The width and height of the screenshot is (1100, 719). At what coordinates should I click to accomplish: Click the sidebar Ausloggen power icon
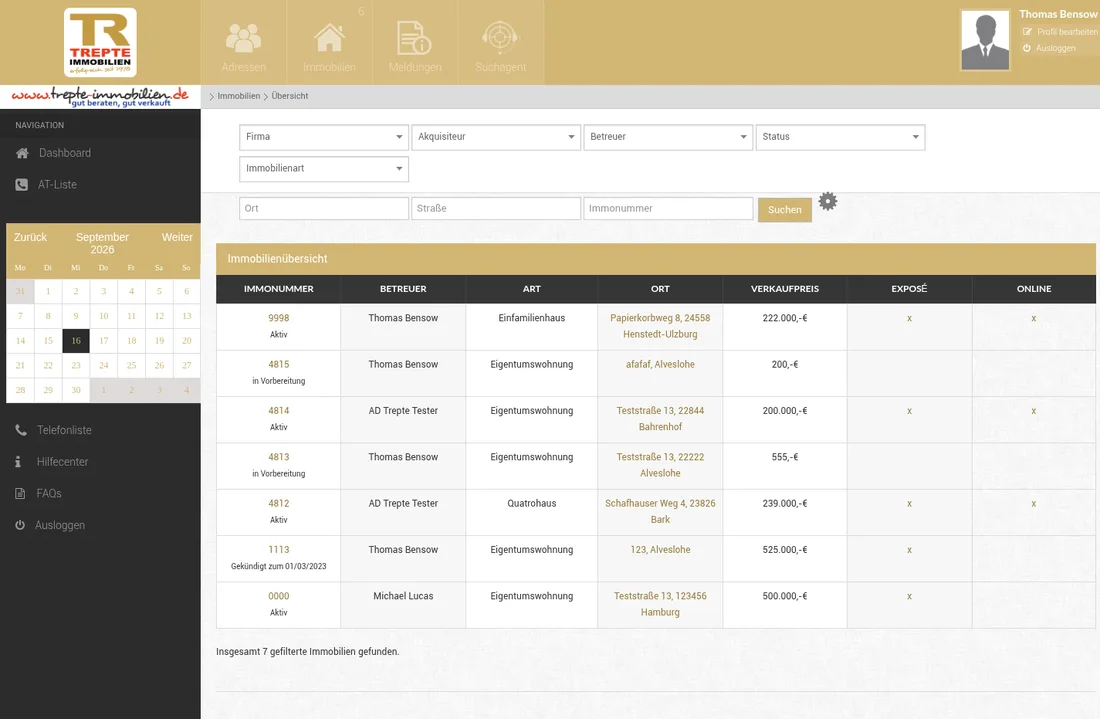20,525
